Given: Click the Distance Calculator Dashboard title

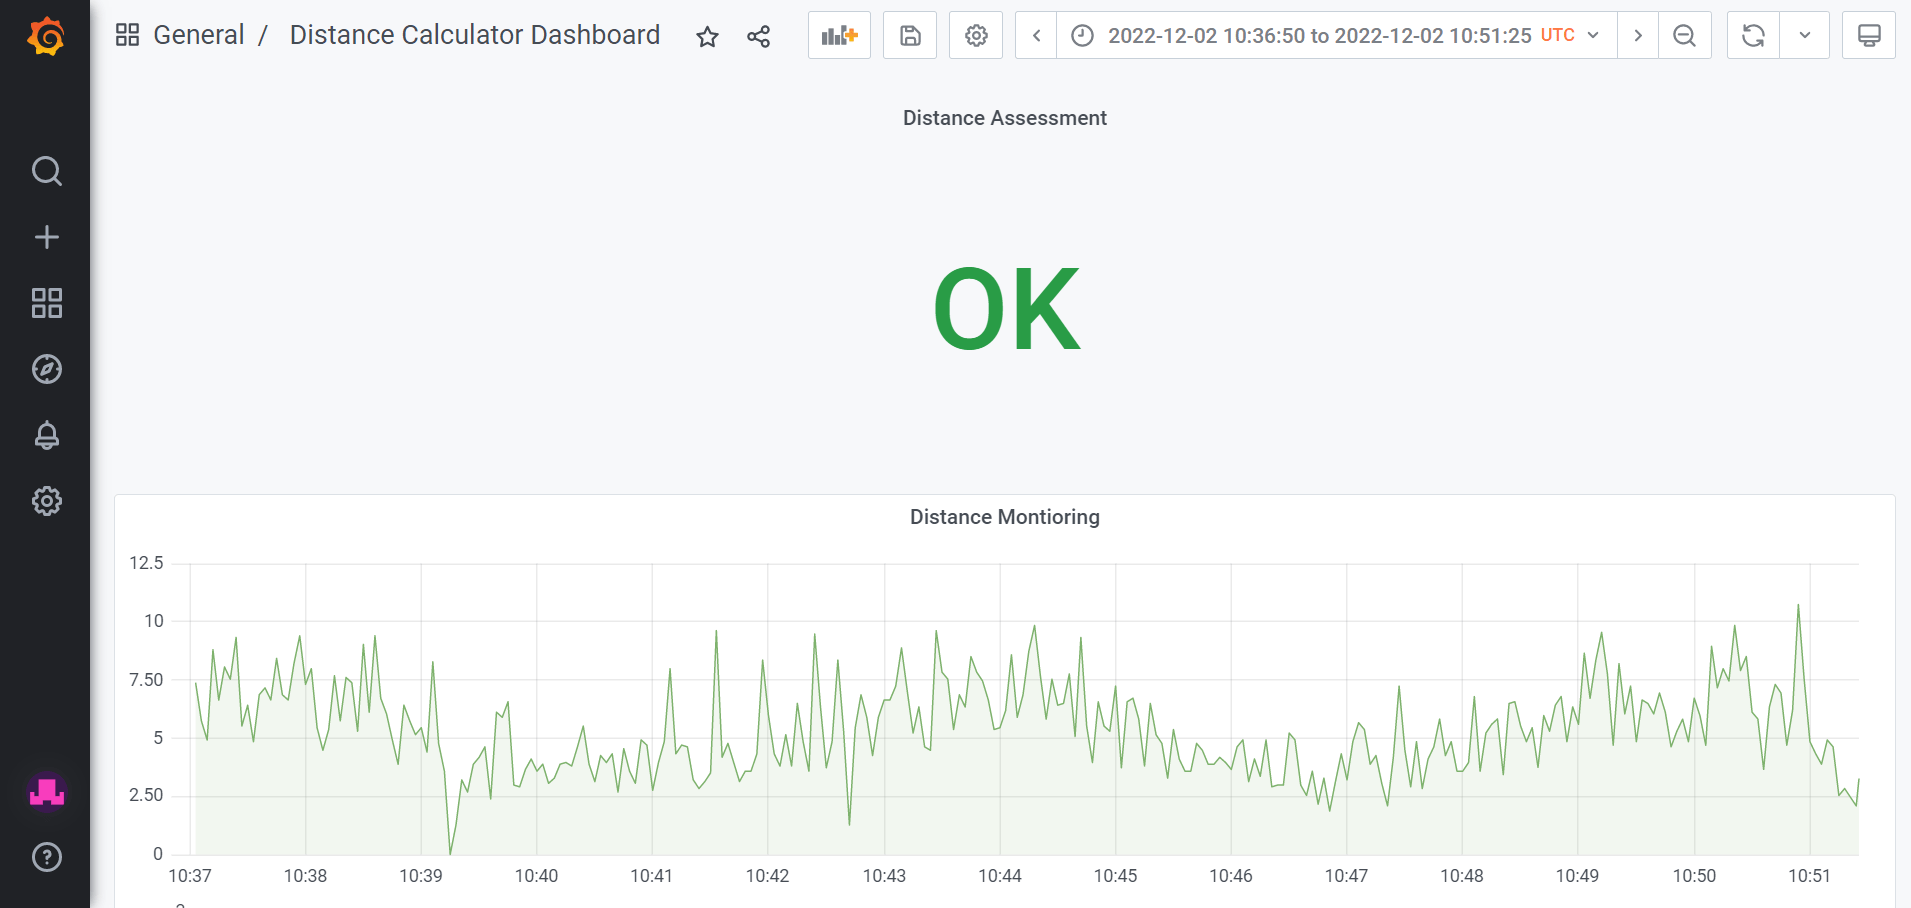Looking at the screenshot, I should click(x=474, y=34).
